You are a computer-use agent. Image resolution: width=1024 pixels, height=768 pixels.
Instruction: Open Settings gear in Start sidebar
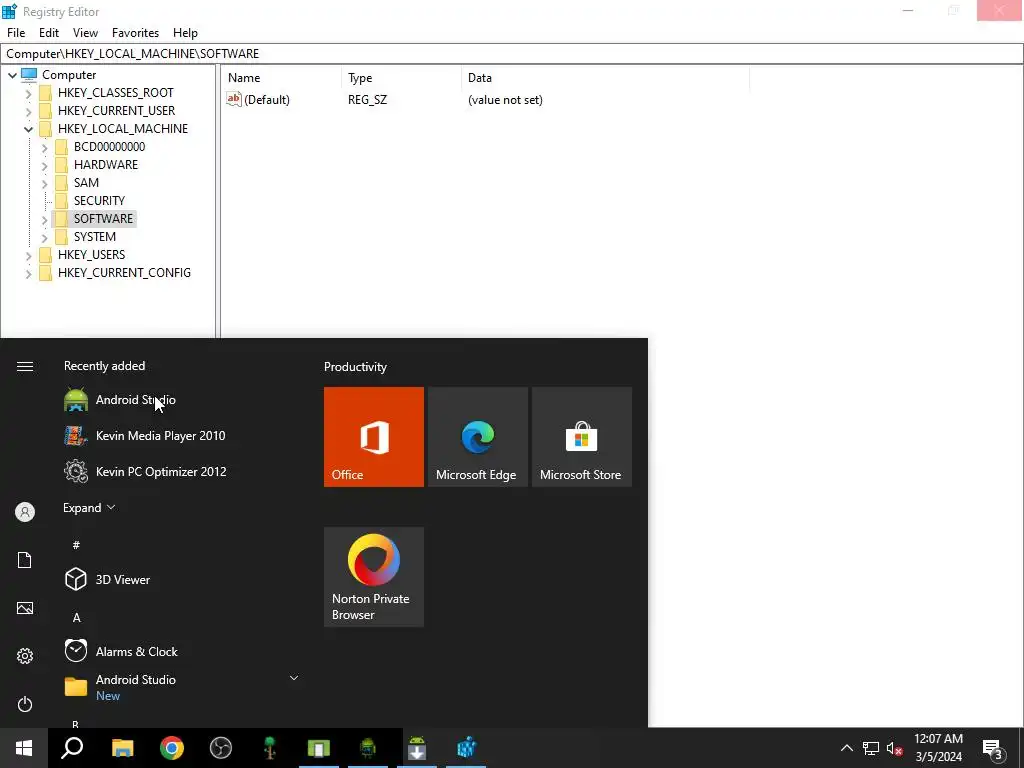point(25,656)
